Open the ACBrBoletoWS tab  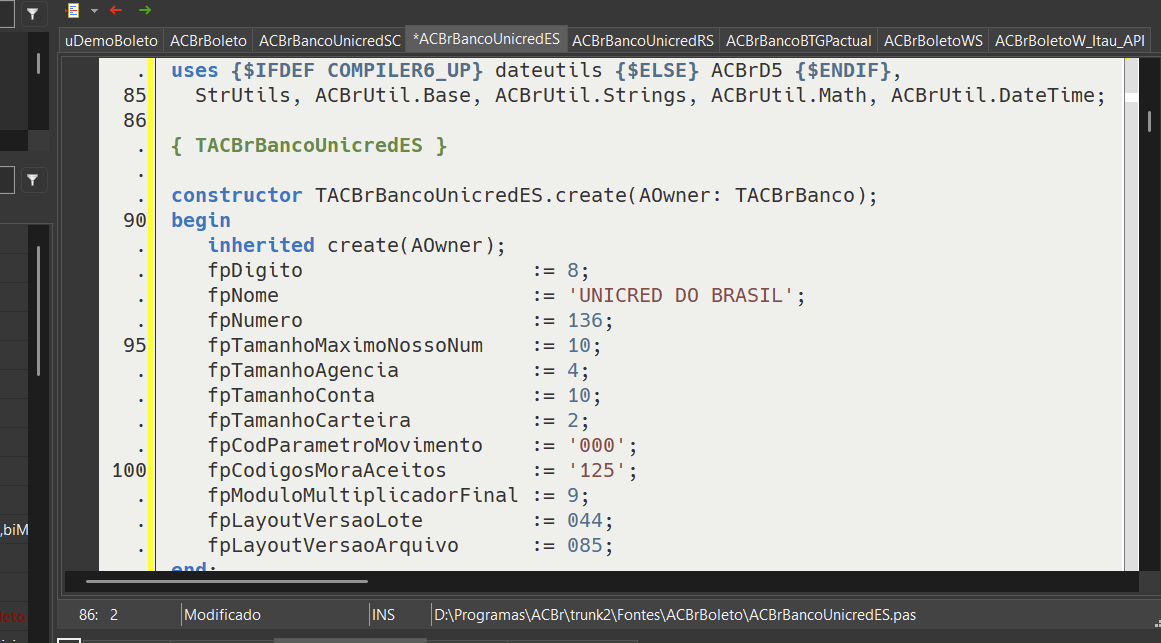tap(933, 41)
